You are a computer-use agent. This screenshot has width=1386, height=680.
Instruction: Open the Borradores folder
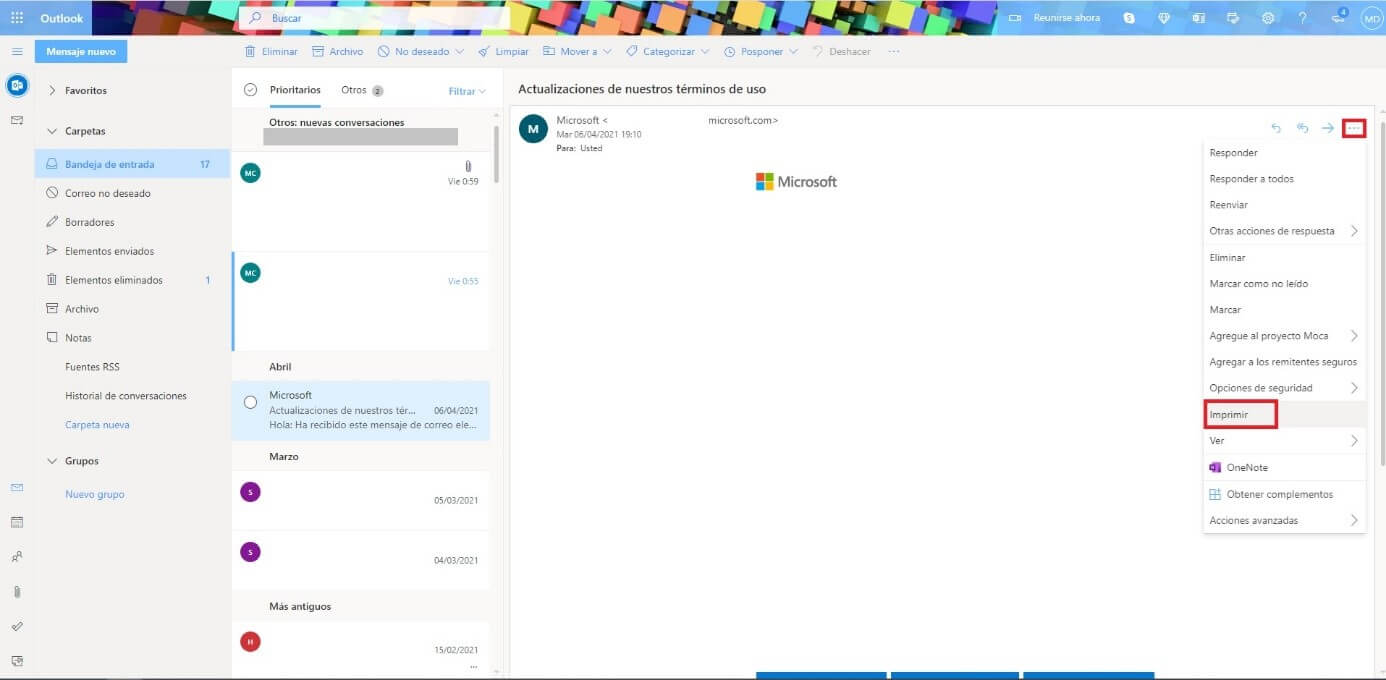pos(132,222)
